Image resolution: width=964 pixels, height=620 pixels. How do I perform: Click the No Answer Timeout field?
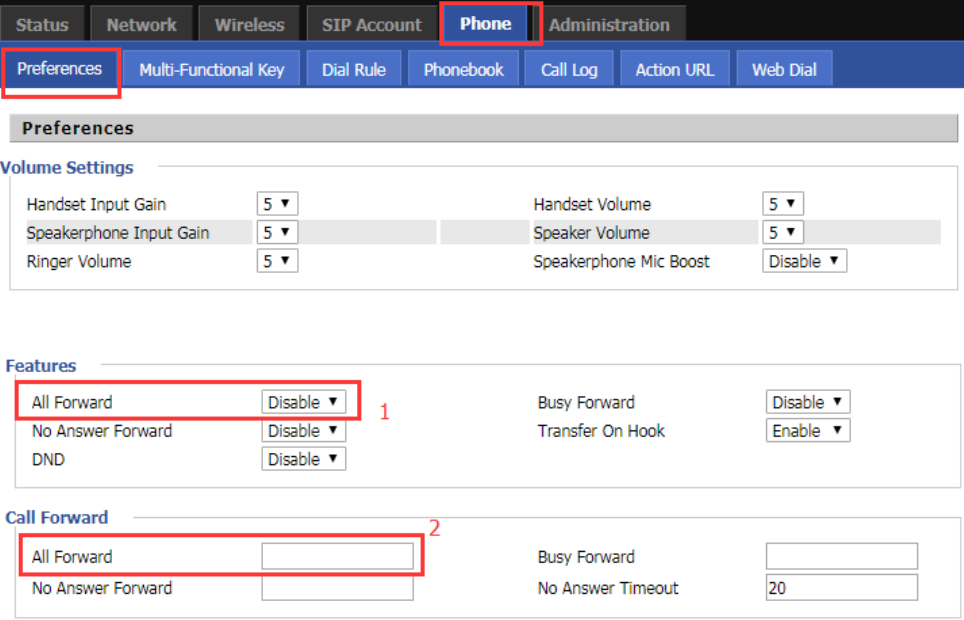tap(841, 588)
